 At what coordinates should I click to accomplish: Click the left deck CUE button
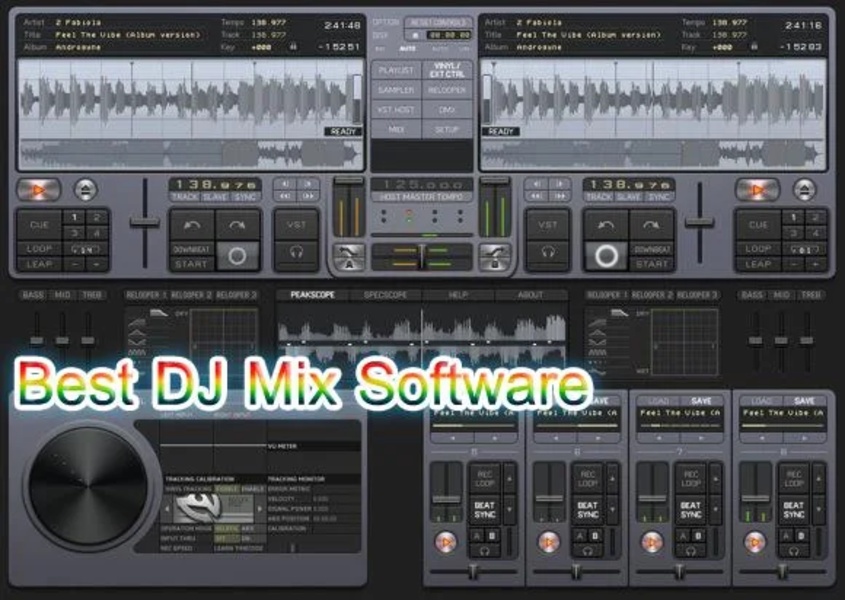(x=39, y=225)
